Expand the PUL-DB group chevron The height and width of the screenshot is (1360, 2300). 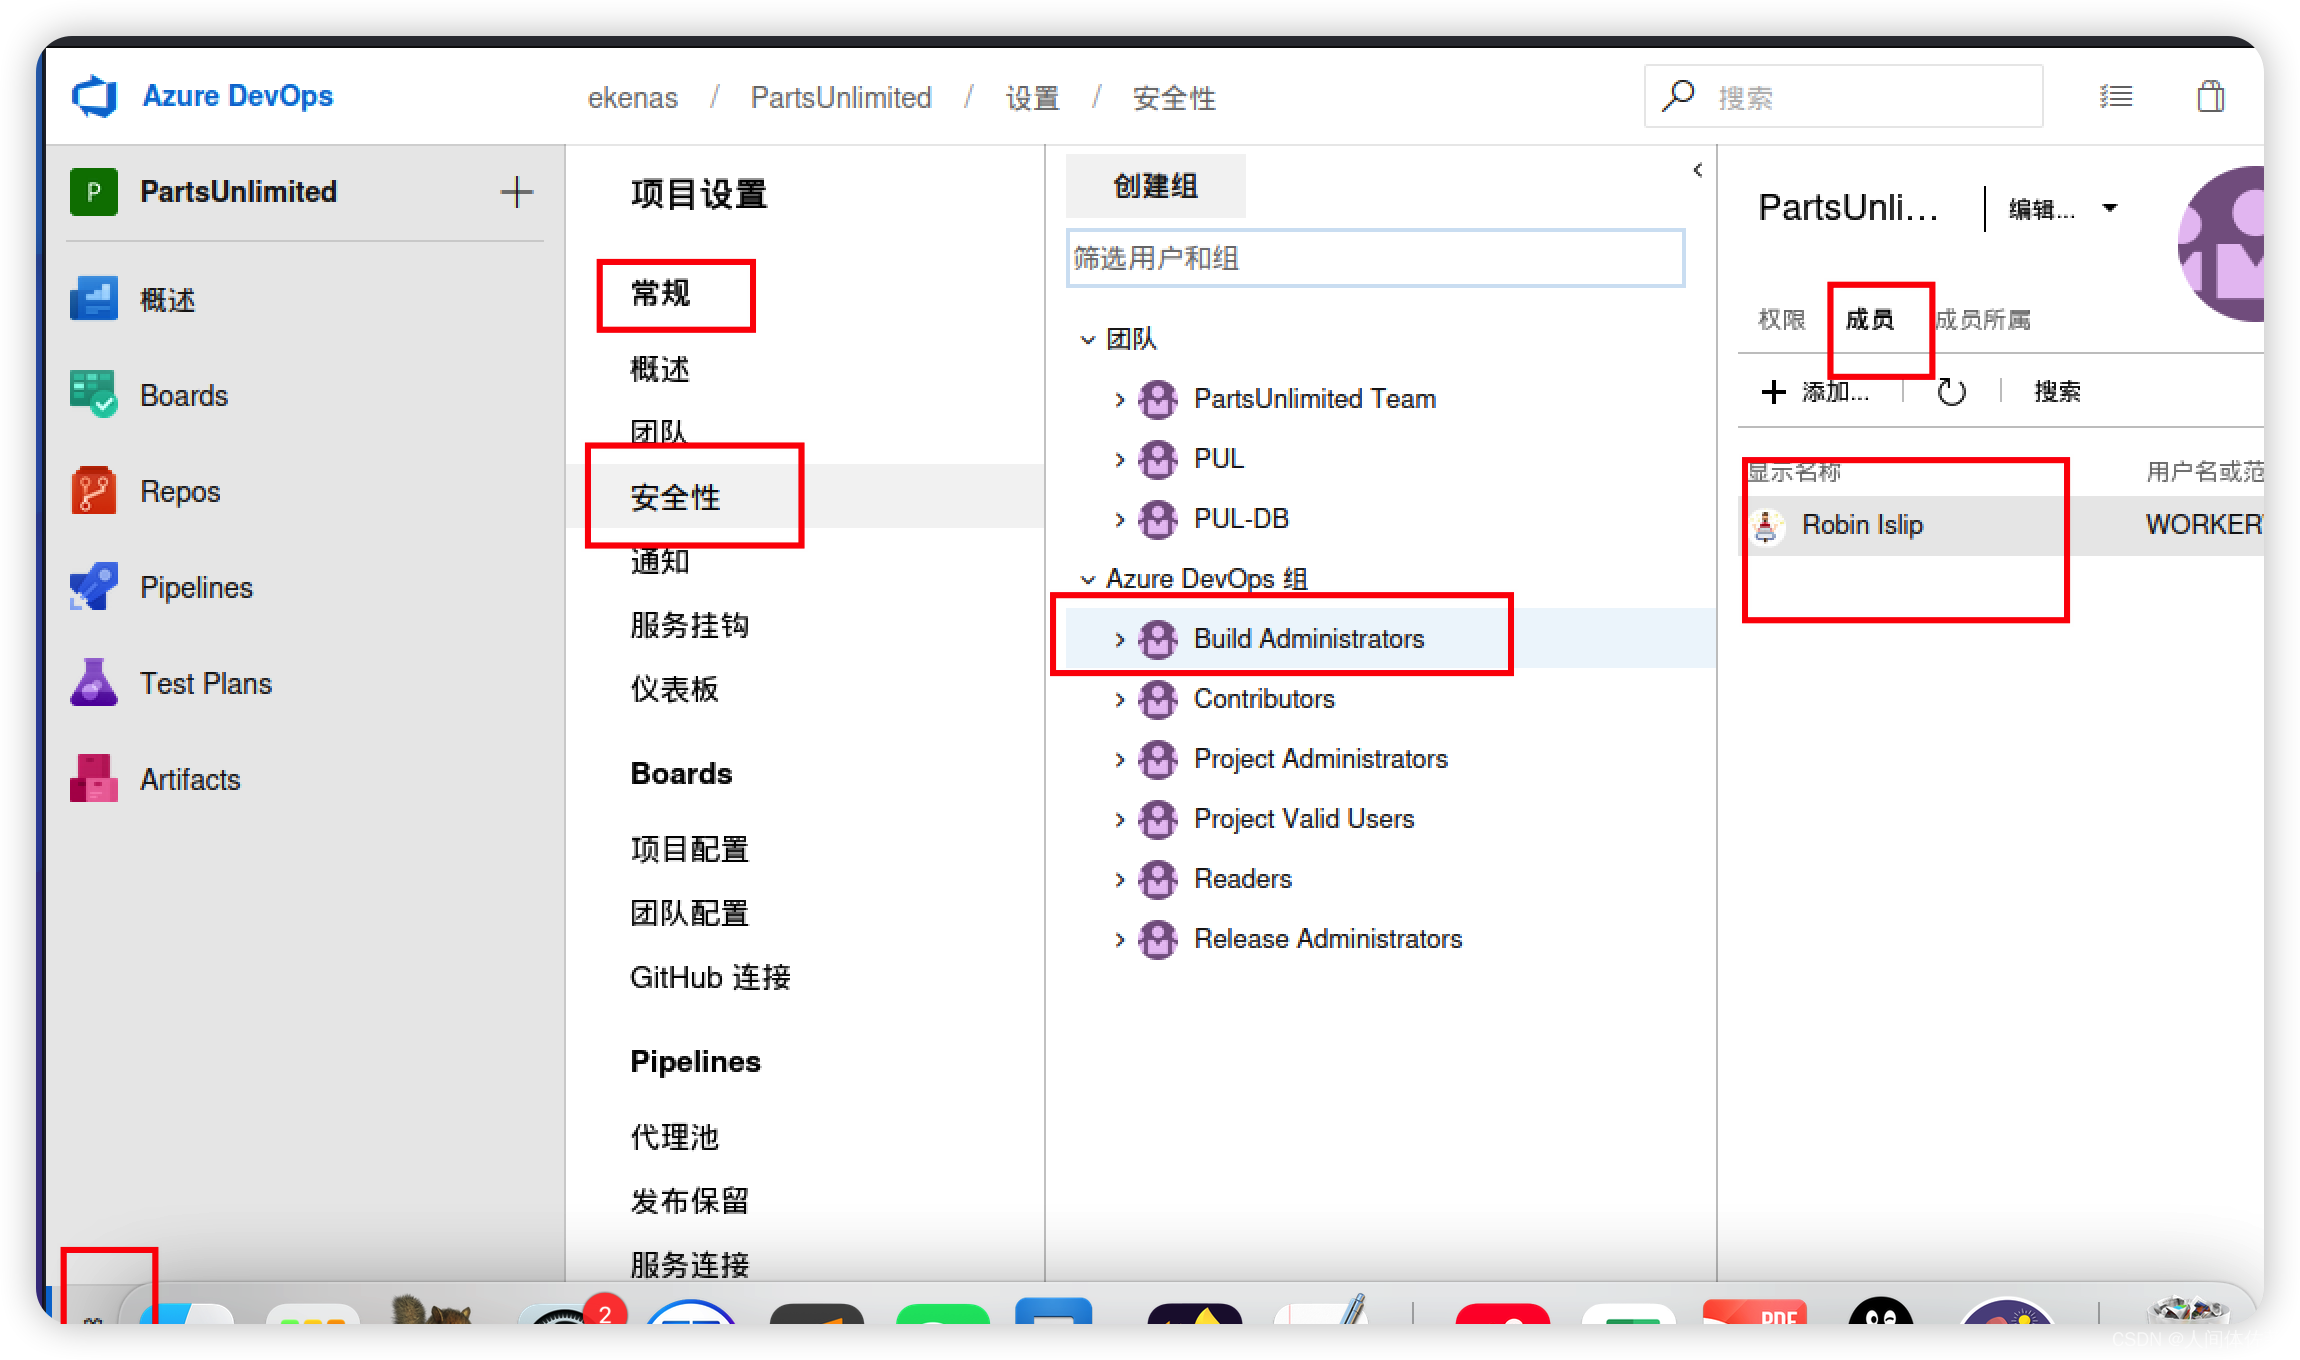[1120, 520]
